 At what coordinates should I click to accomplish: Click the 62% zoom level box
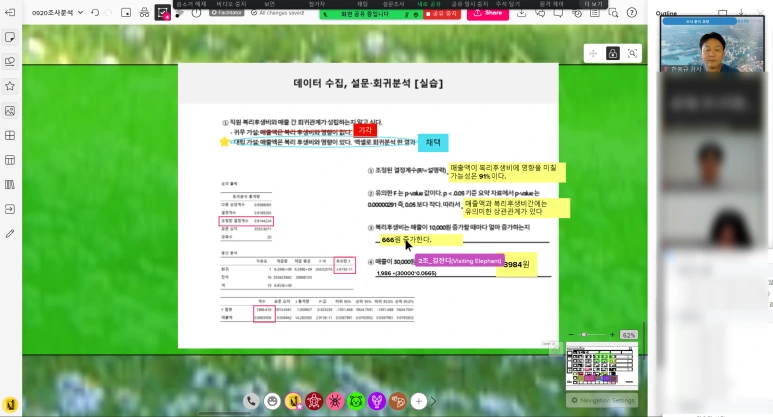tap(629, 335)
